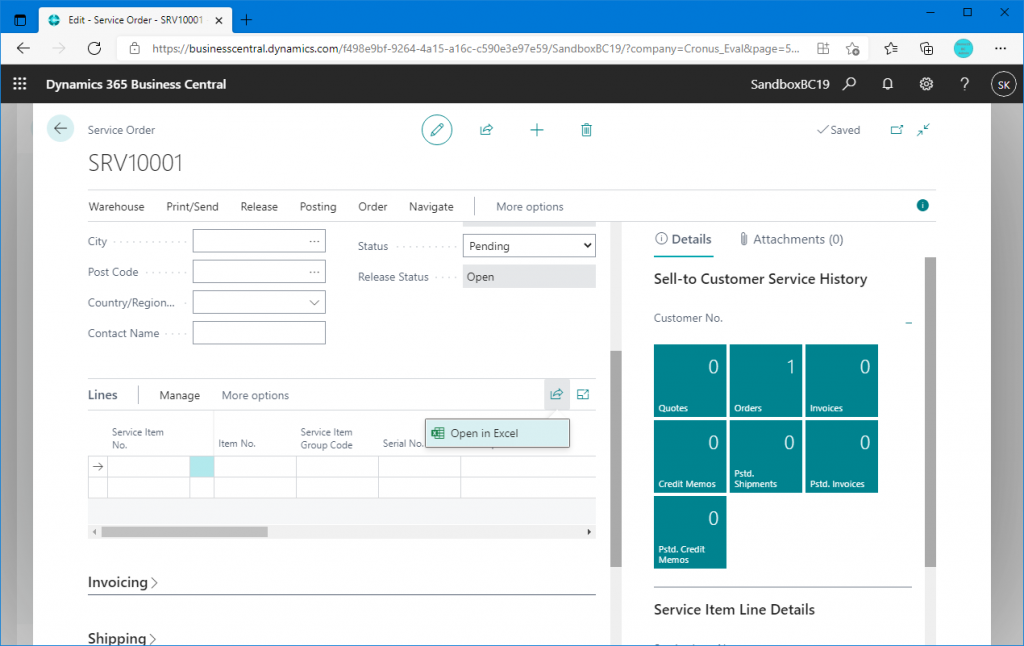Delete the order using the trash icon

click(586, 130)
